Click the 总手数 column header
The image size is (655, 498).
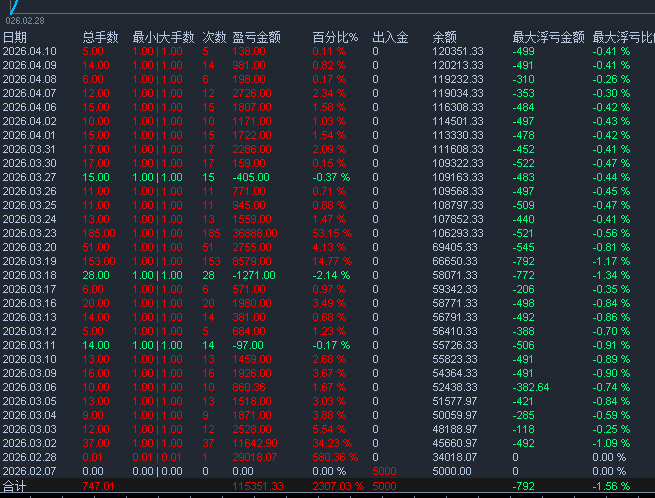pos(100,37)
